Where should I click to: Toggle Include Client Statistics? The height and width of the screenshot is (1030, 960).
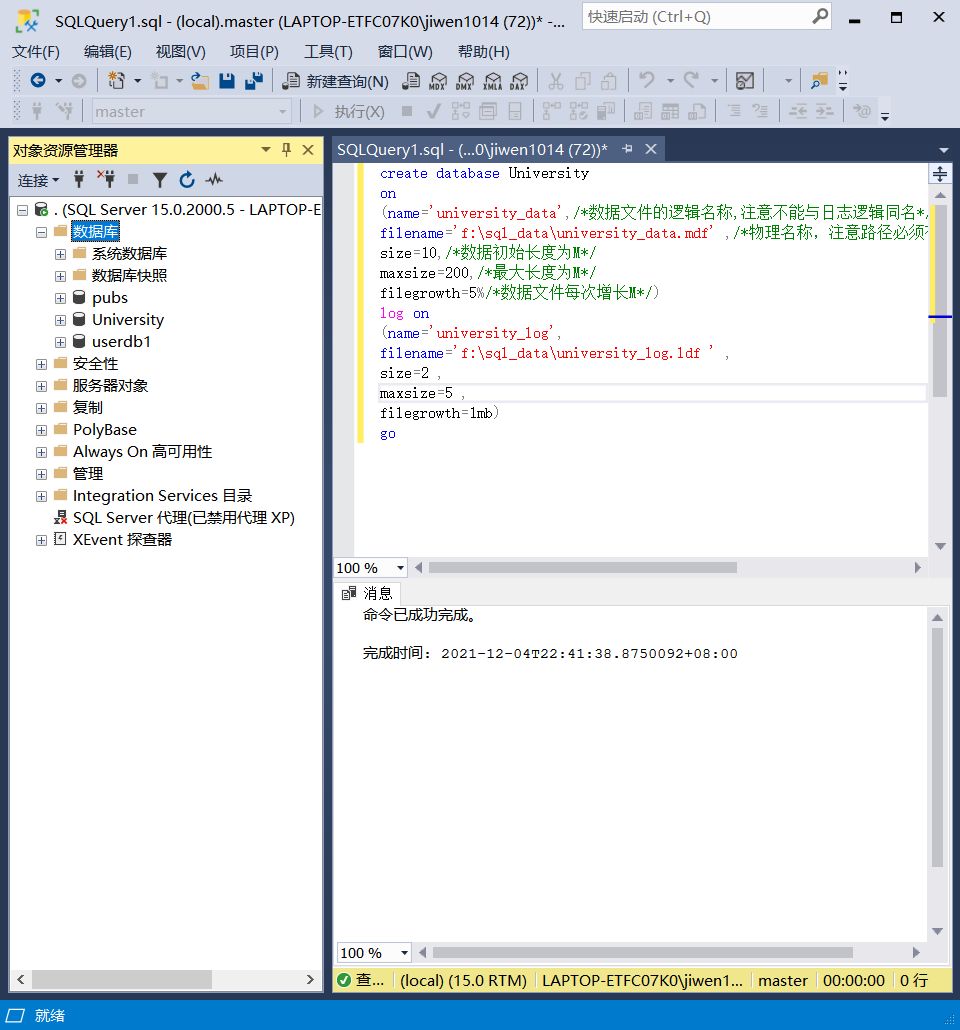pos(606,112)
